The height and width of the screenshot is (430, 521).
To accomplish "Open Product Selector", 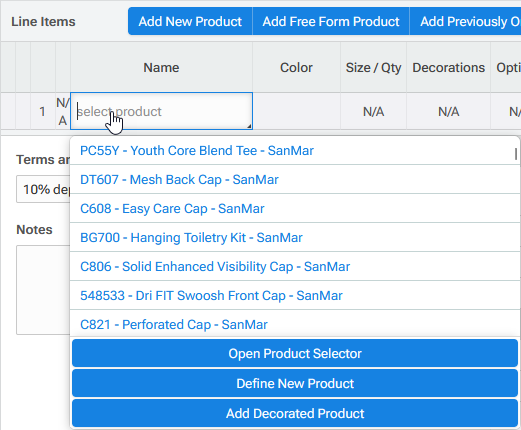I will 295,353.
